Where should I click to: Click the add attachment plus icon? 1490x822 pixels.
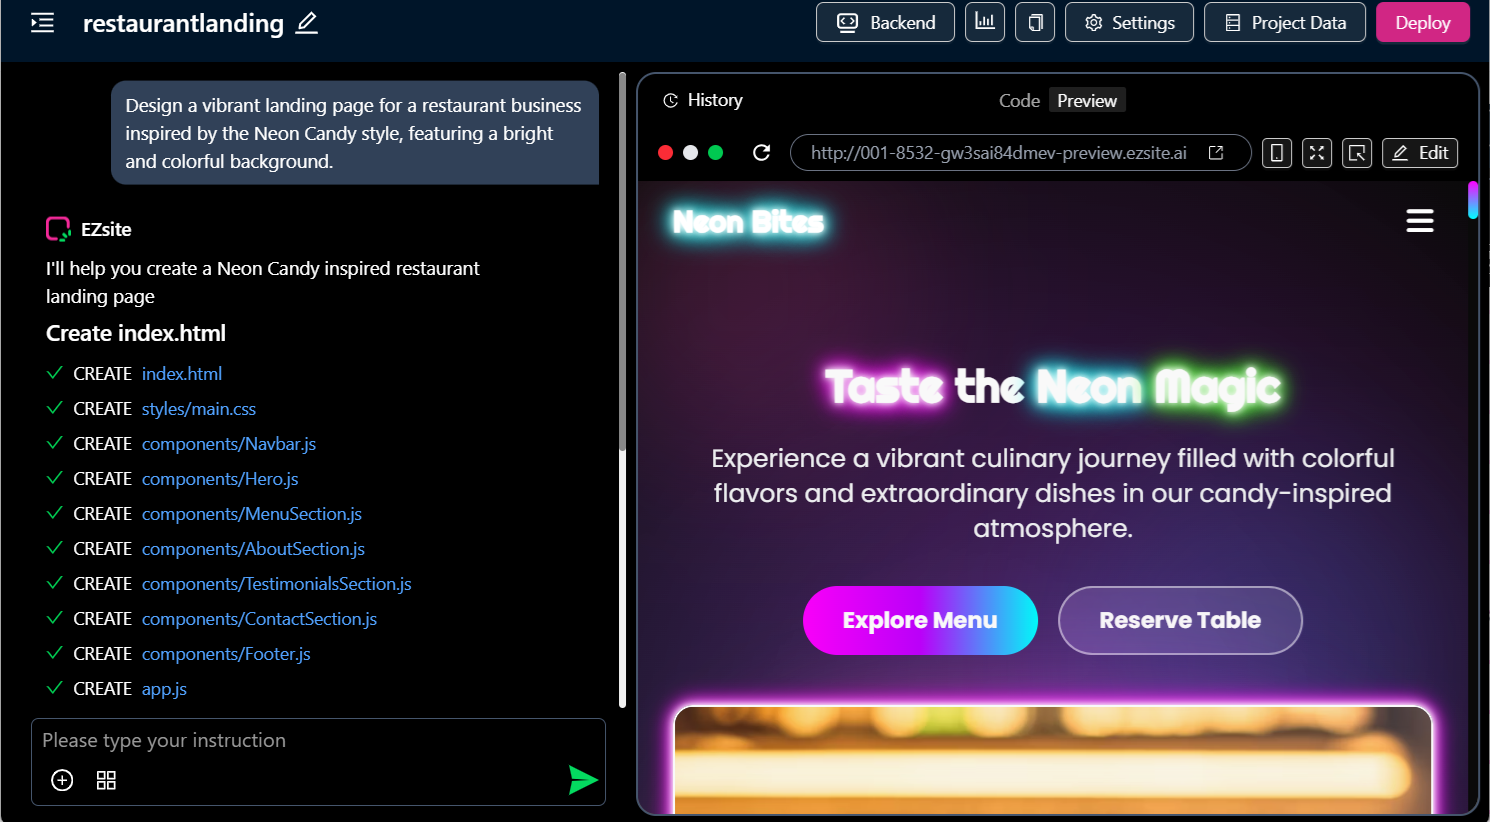[62, 780]
